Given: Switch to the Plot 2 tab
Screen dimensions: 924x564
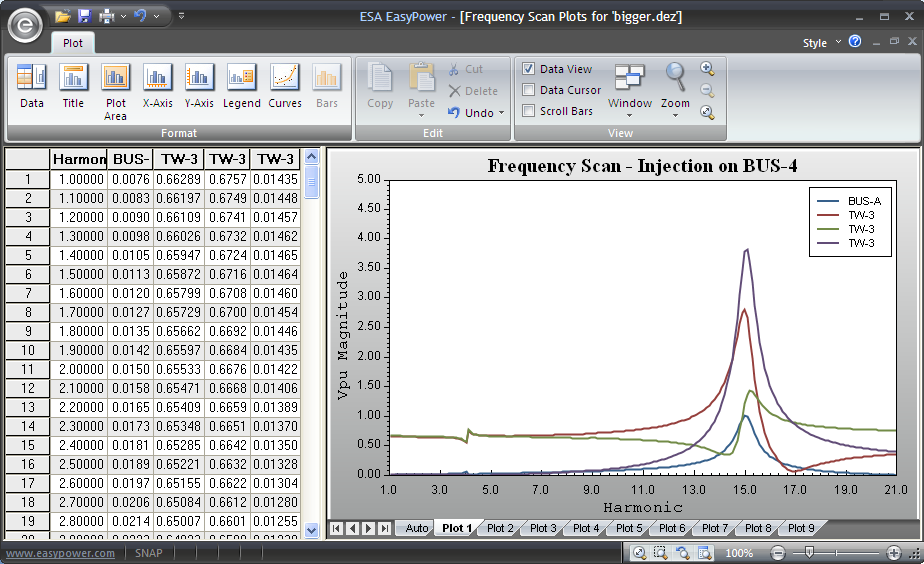Looking at the screenshot, I should click(500, 528).
